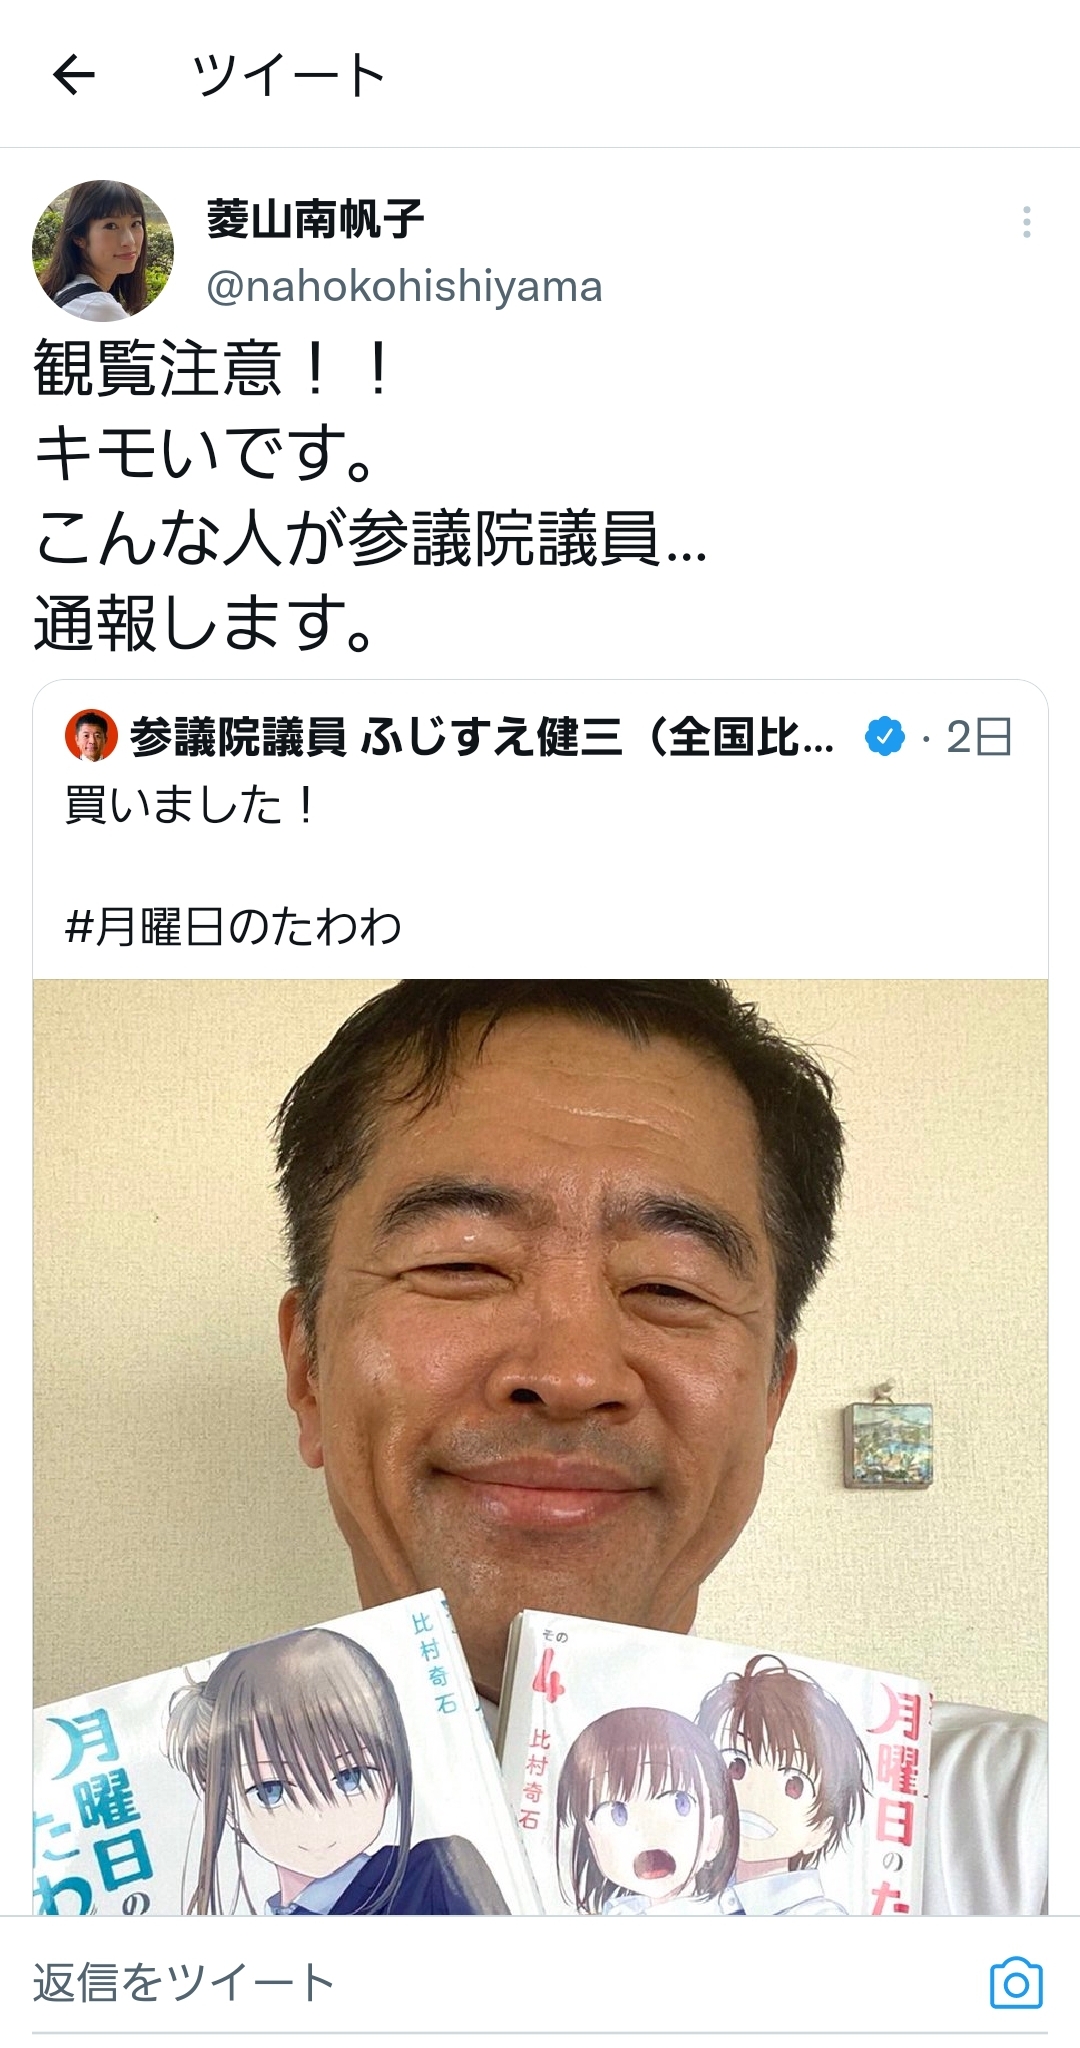1080x2048 pixels.
Task: Tap the blue verified badge
Action: click(884, 738)
